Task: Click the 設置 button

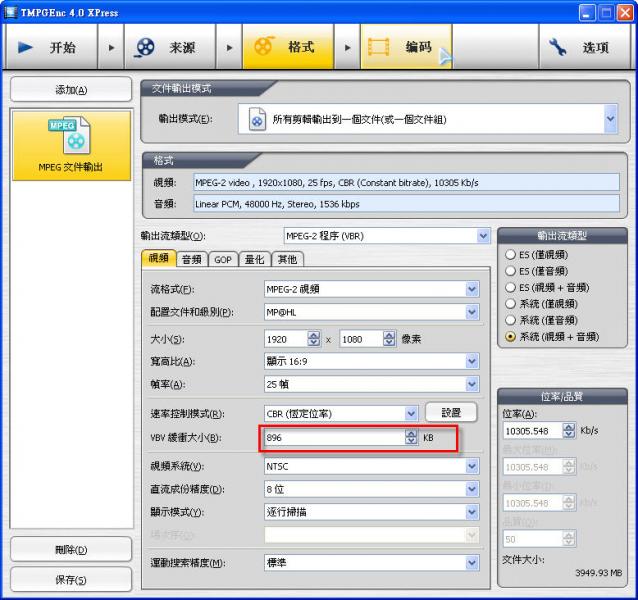Action: [x=451, y=412]
